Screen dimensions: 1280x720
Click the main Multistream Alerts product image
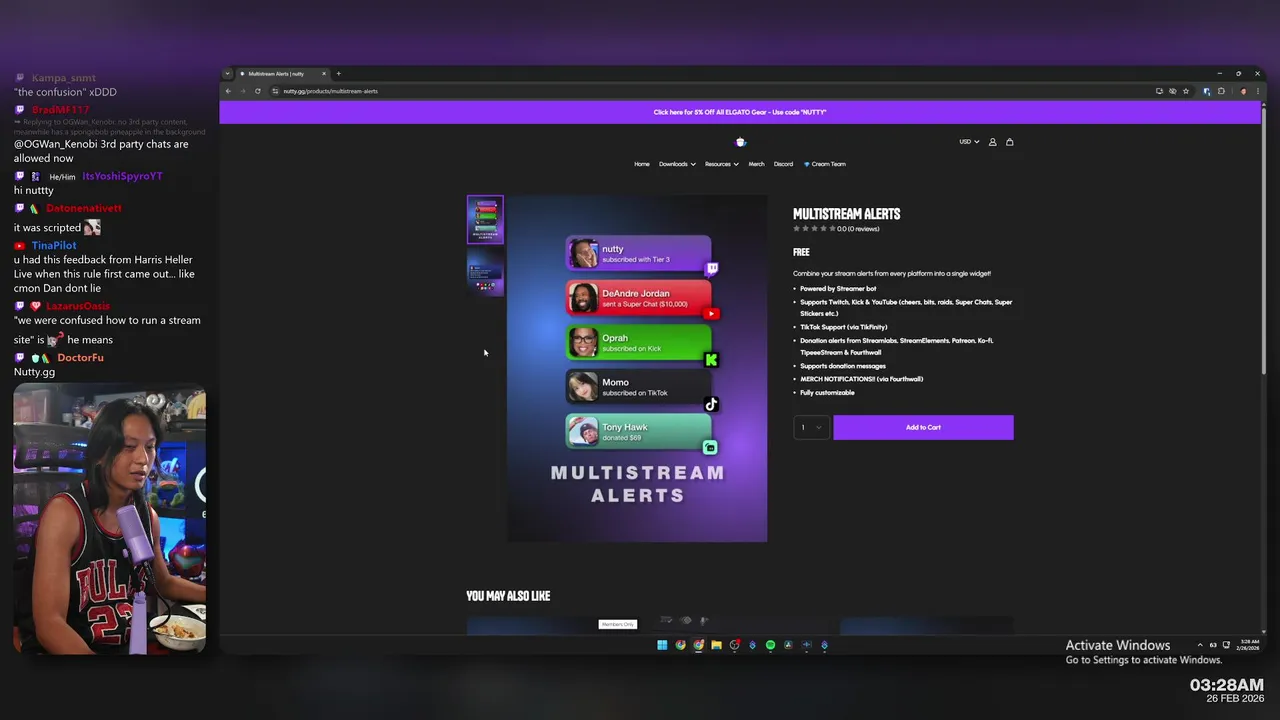pos(637,368)
